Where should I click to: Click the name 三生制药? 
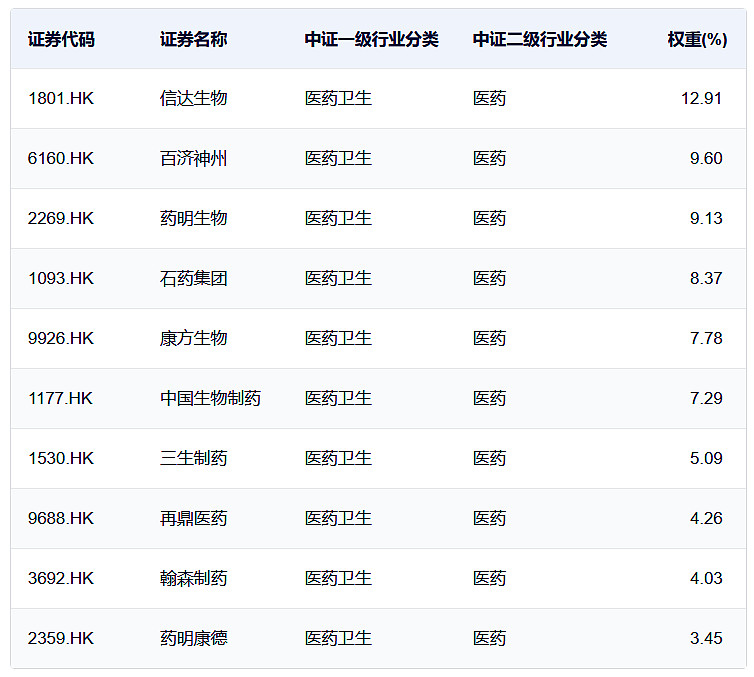click(x=193, y=459)
